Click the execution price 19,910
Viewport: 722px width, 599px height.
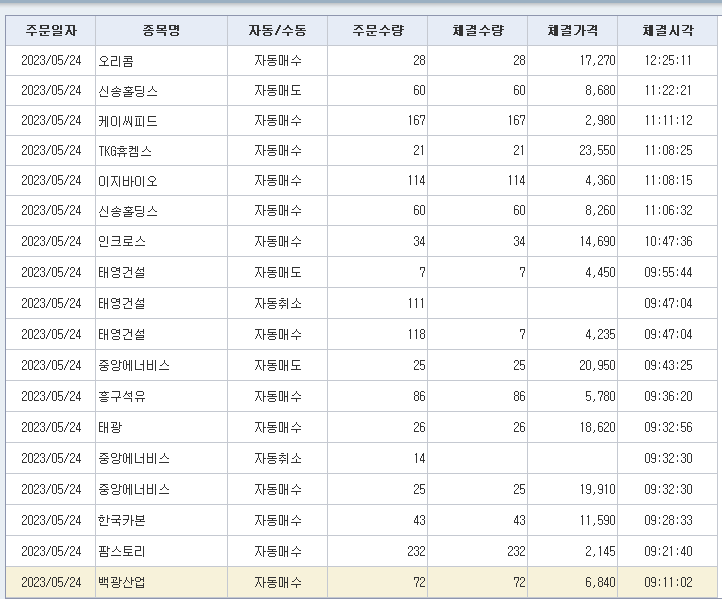[597, 489]
